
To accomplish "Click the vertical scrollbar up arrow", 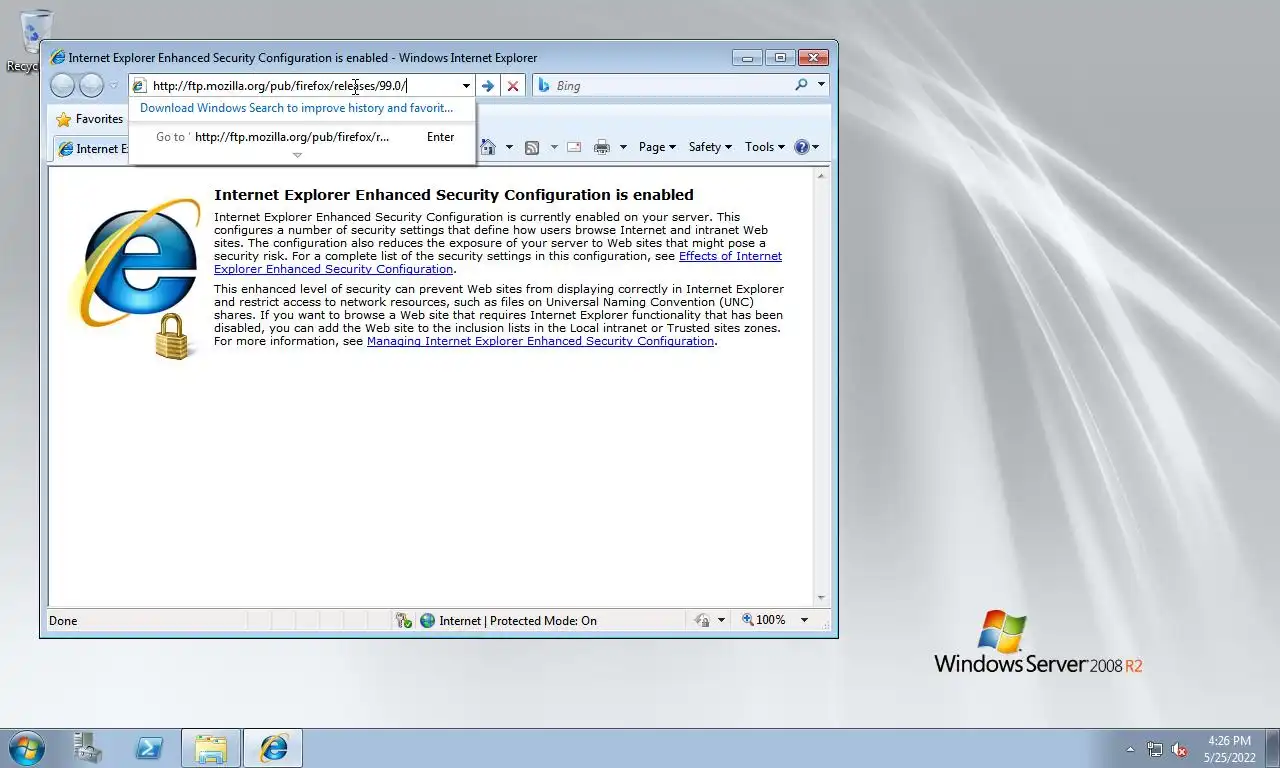I will coord(821,176).
